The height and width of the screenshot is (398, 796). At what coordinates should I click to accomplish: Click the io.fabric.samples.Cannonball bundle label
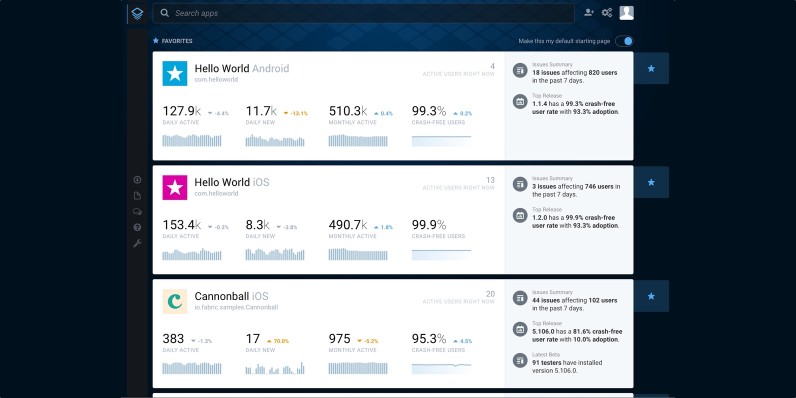click(x=236, y=307)
